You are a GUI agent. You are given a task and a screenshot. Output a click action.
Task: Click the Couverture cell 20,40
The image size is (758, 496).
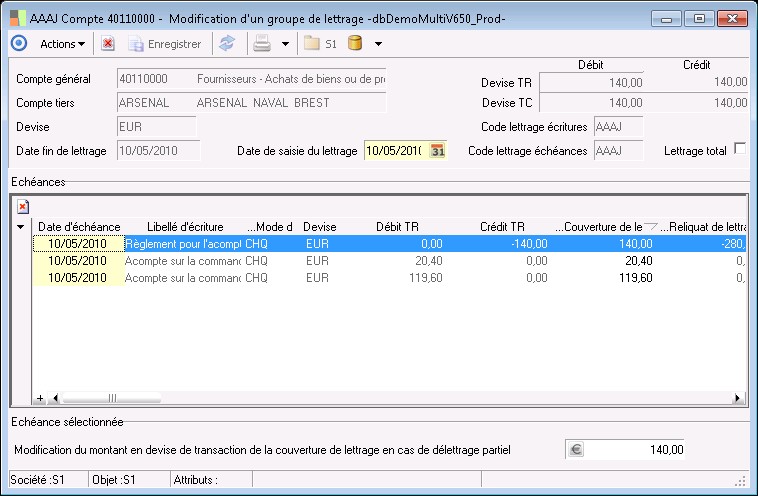[639, 261]
